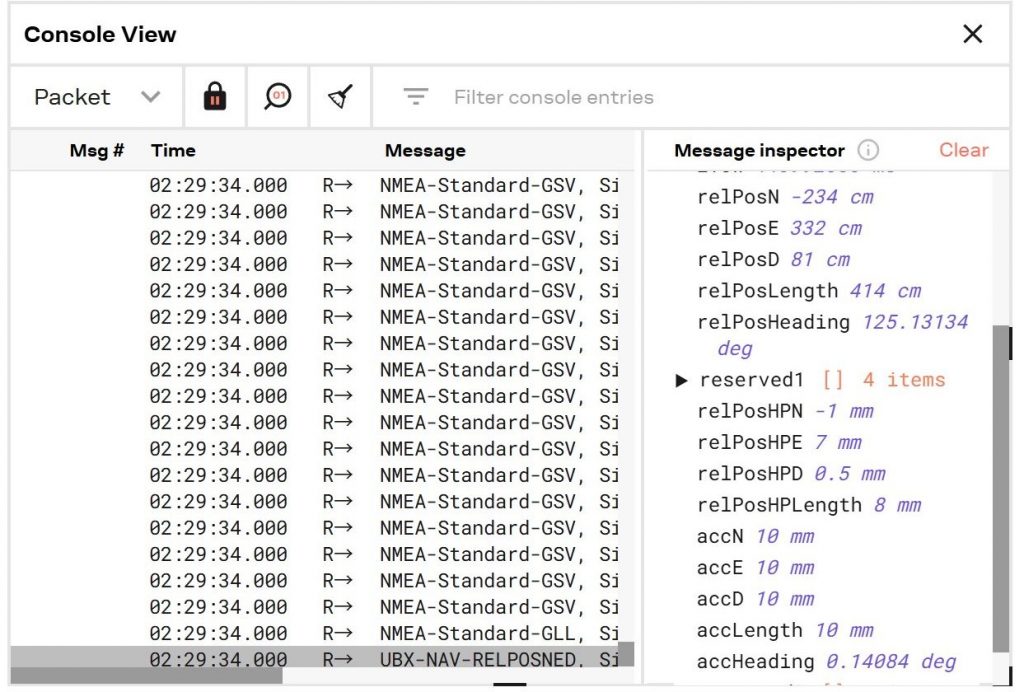1024x692 pixels.
Task: Click the Message inspector info icon
Action: point(867,150)
